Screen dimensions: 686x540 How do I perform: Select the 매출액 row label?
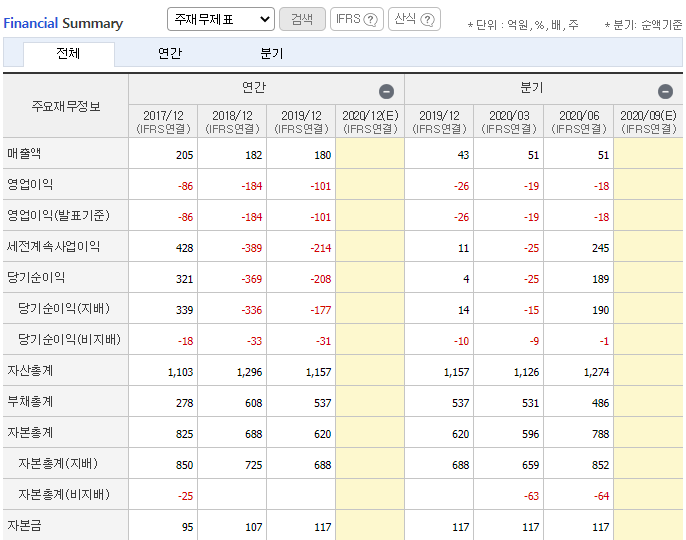[24, 154]
